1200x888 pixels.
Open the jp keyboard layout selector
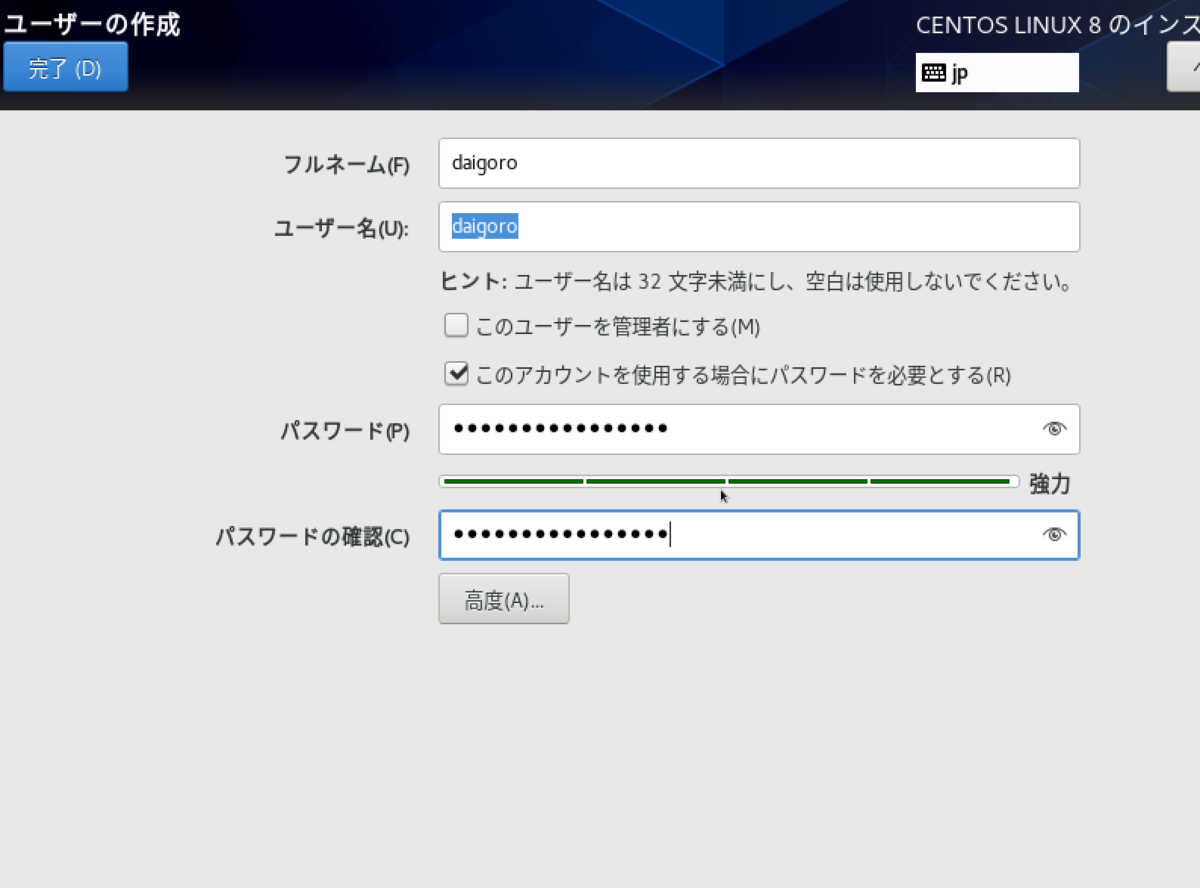pos(997,71)
